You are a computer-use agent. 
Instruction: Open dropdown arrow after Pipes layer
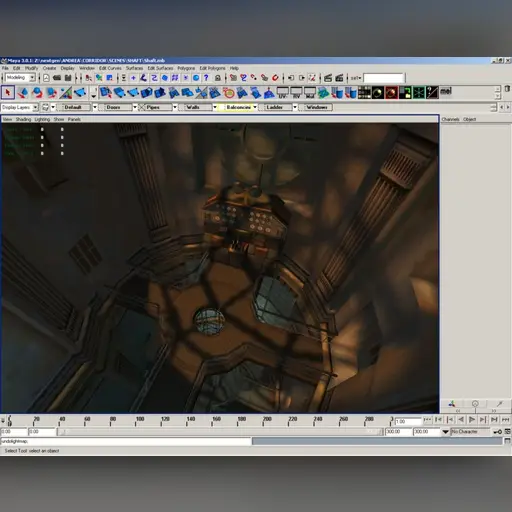175,107
